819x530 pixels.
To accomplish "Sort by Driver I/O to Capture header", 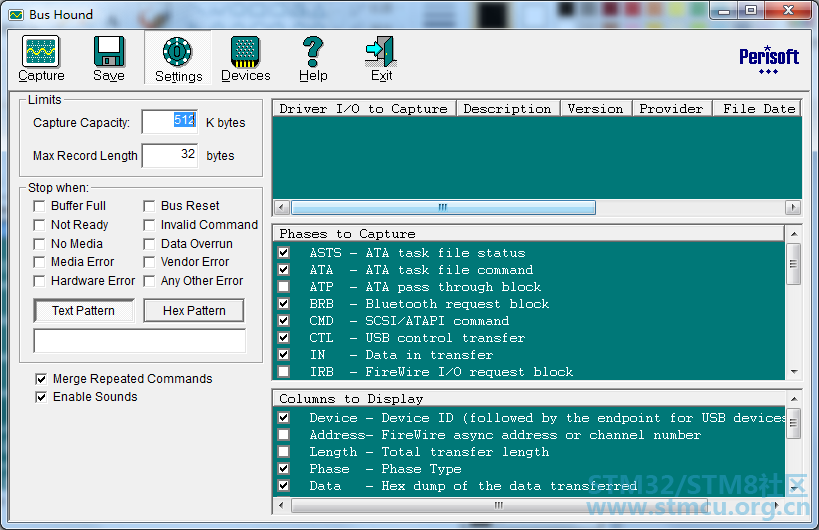I will (364, 109).
